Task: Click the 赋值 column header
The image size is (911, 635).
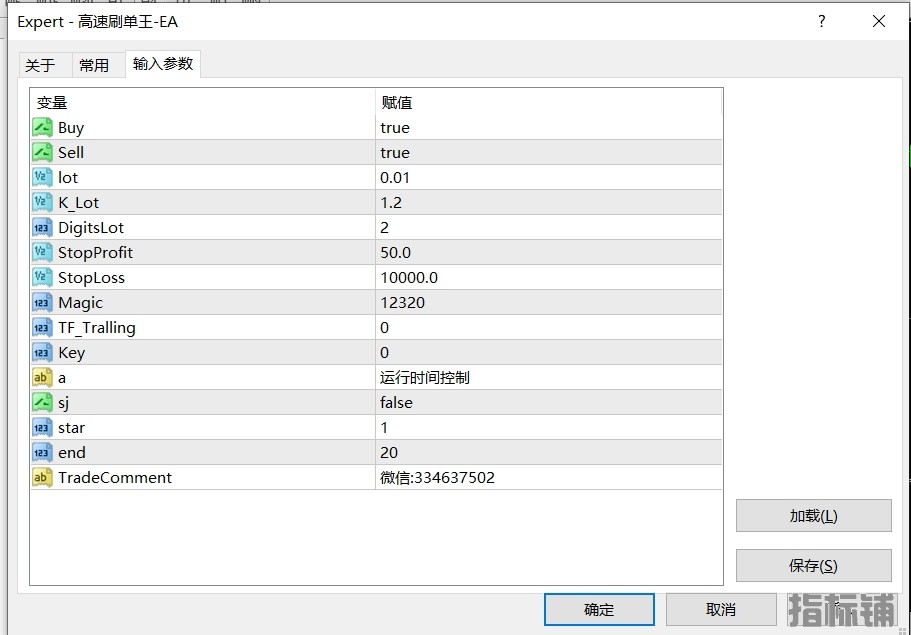Action: (x=548, y=103)
